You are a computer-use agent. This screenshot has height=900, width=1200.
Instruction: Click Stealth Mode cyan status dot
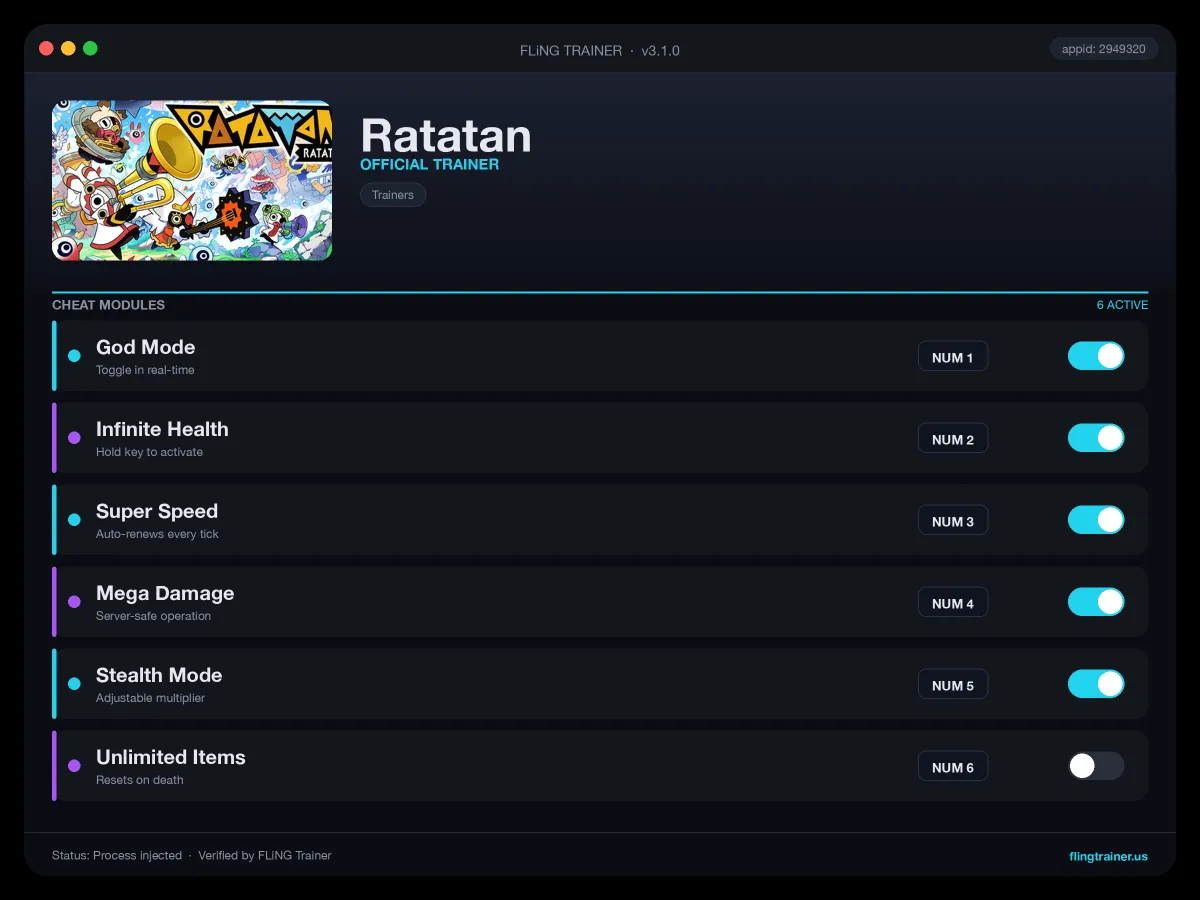[x=74, y=684]
